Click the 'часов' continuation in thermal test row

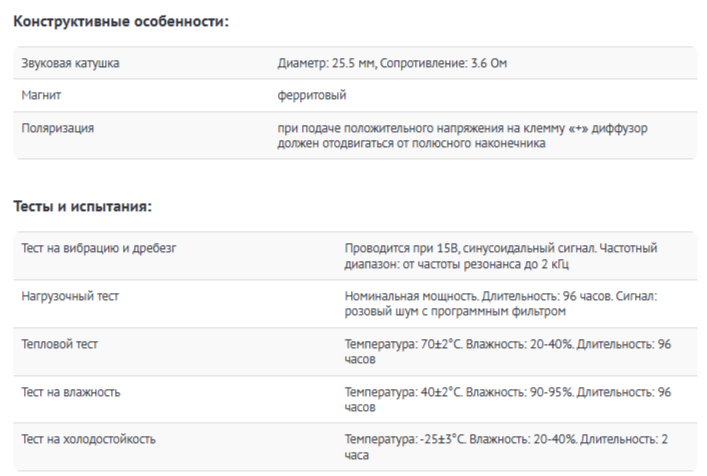tap(360, 359)
